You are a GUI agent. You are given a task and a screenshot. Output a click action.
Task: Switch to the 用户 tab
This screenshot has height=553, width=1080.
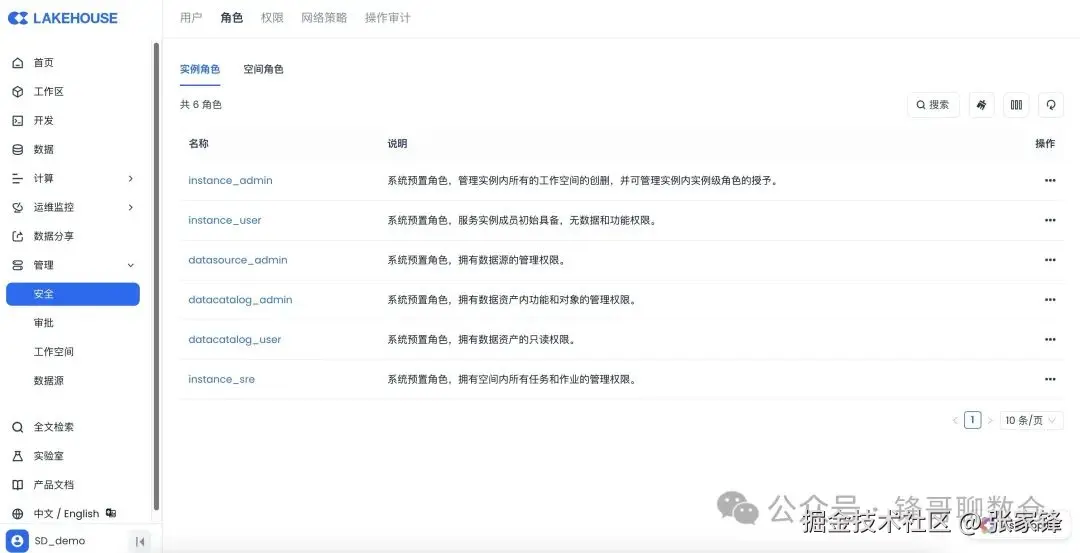click(x=191, y=18)
